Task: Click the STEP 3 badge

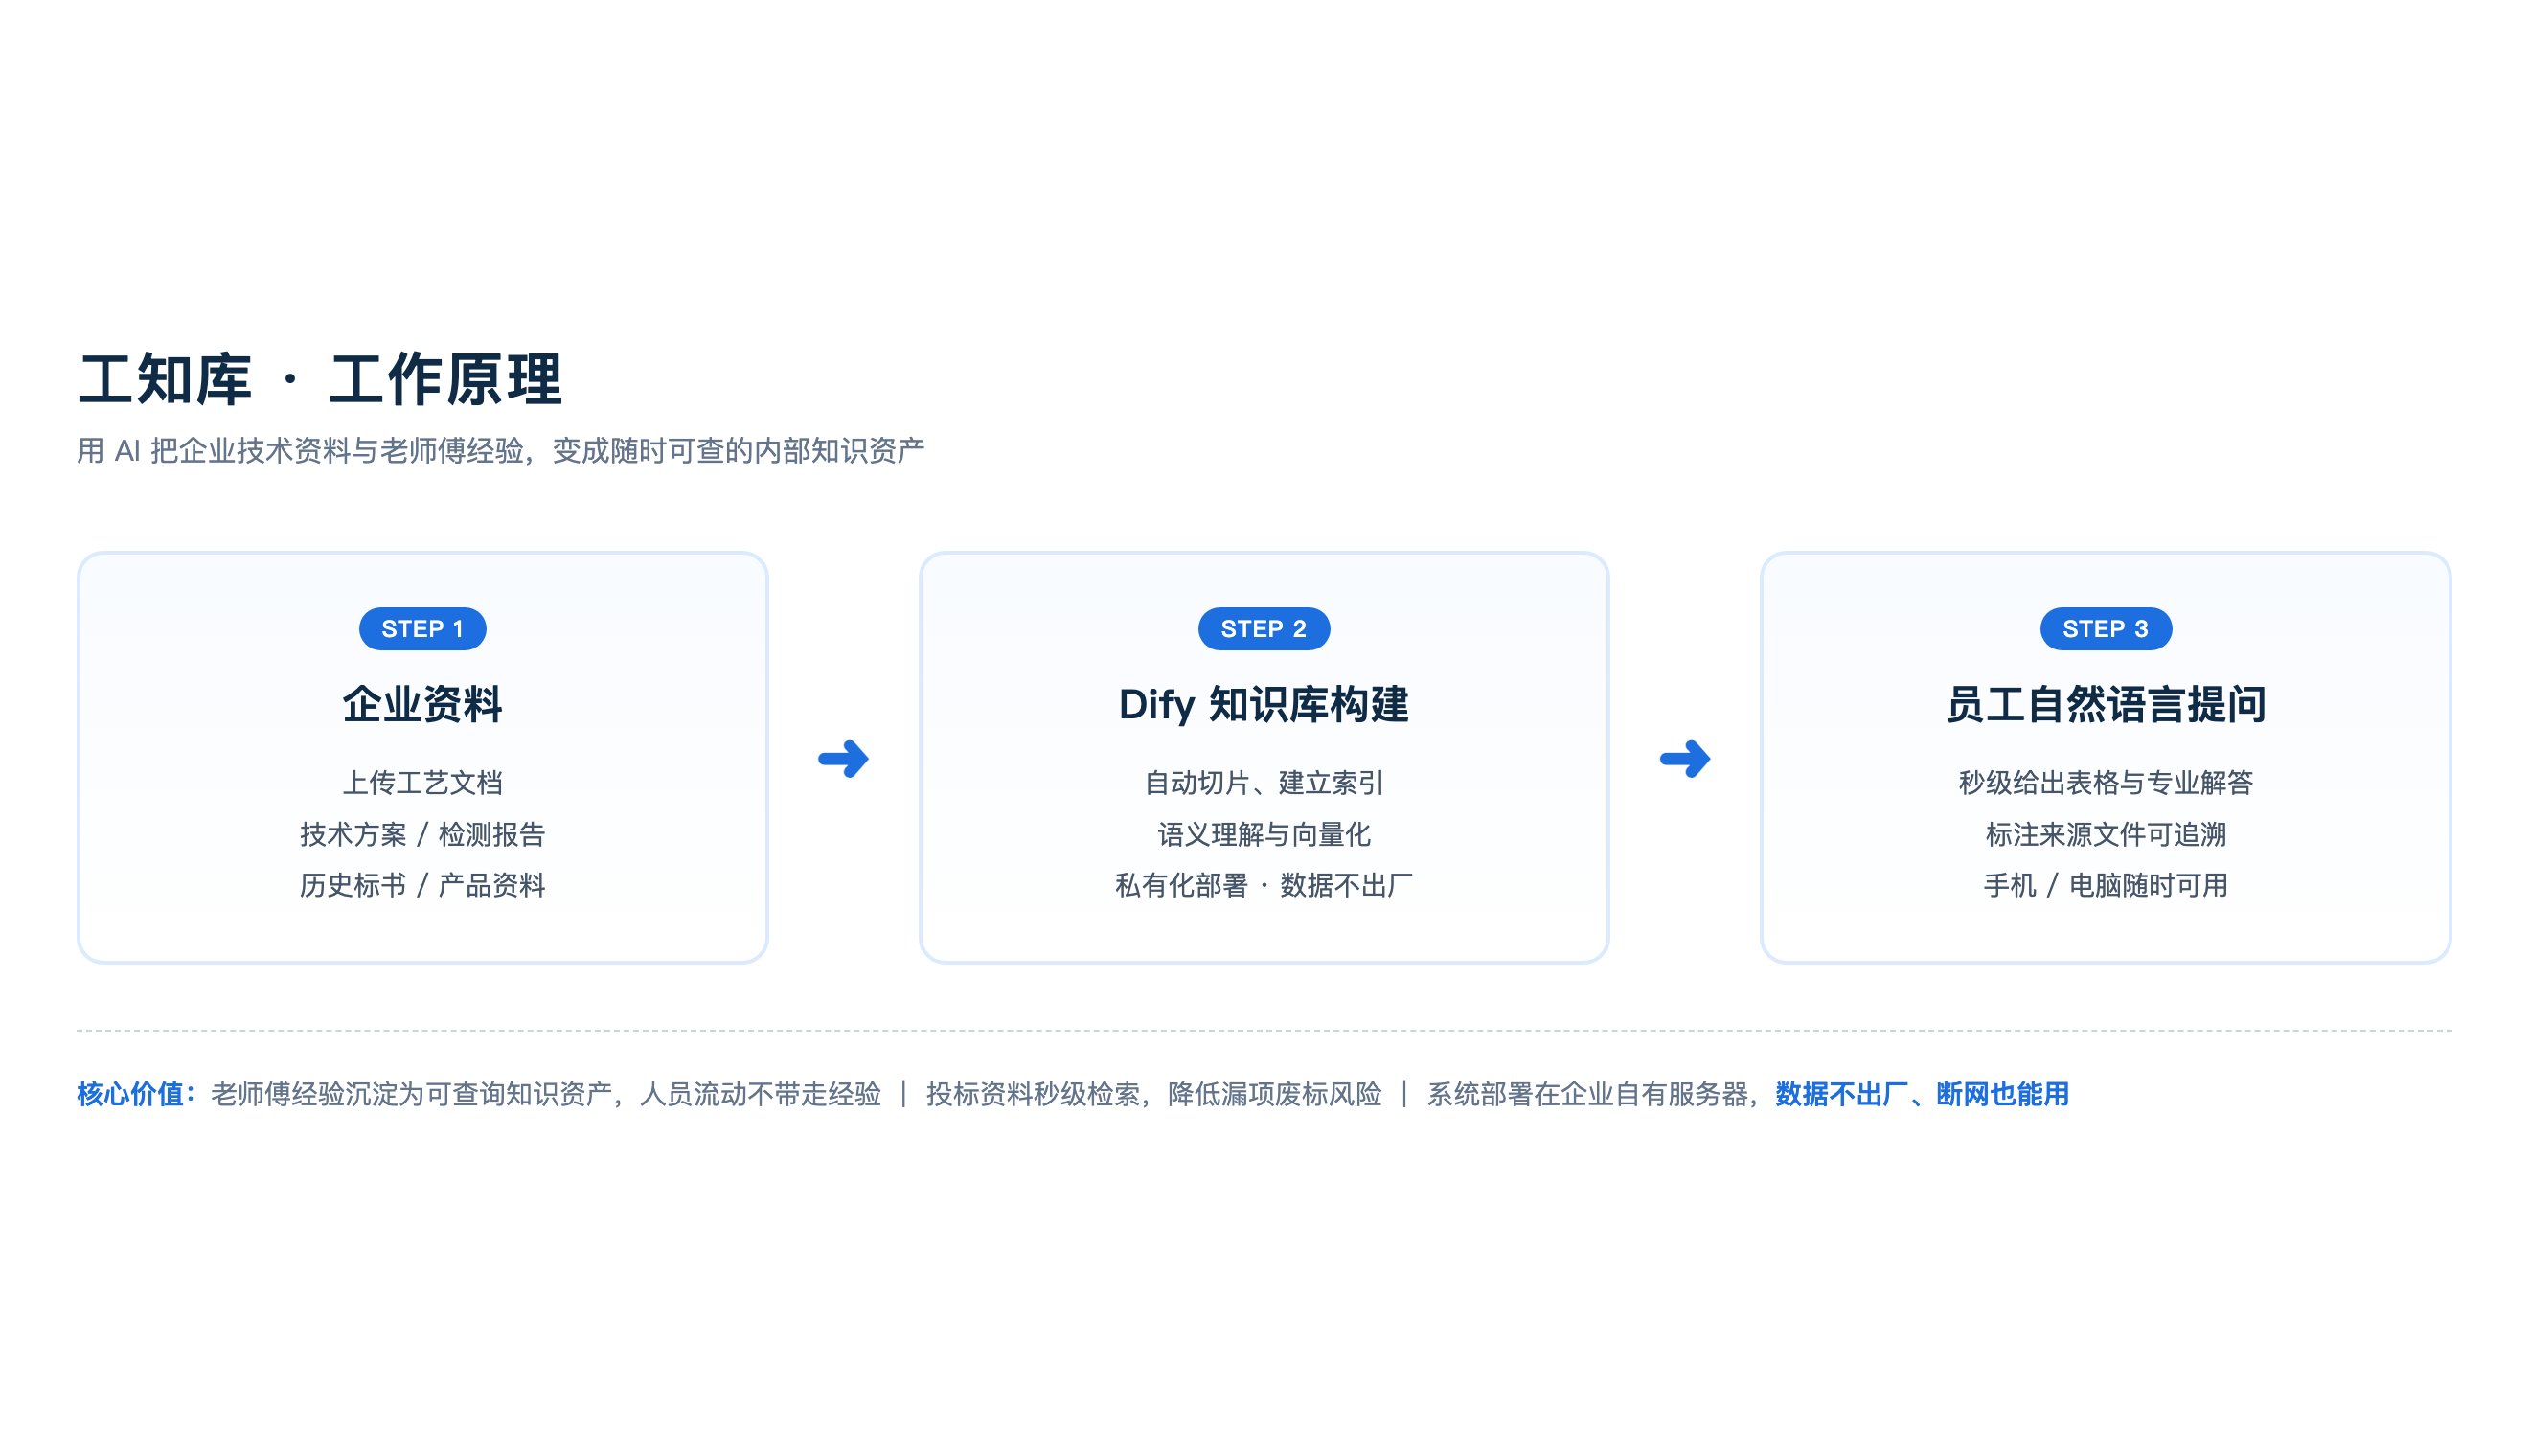Action: [x=2105, y=628]
